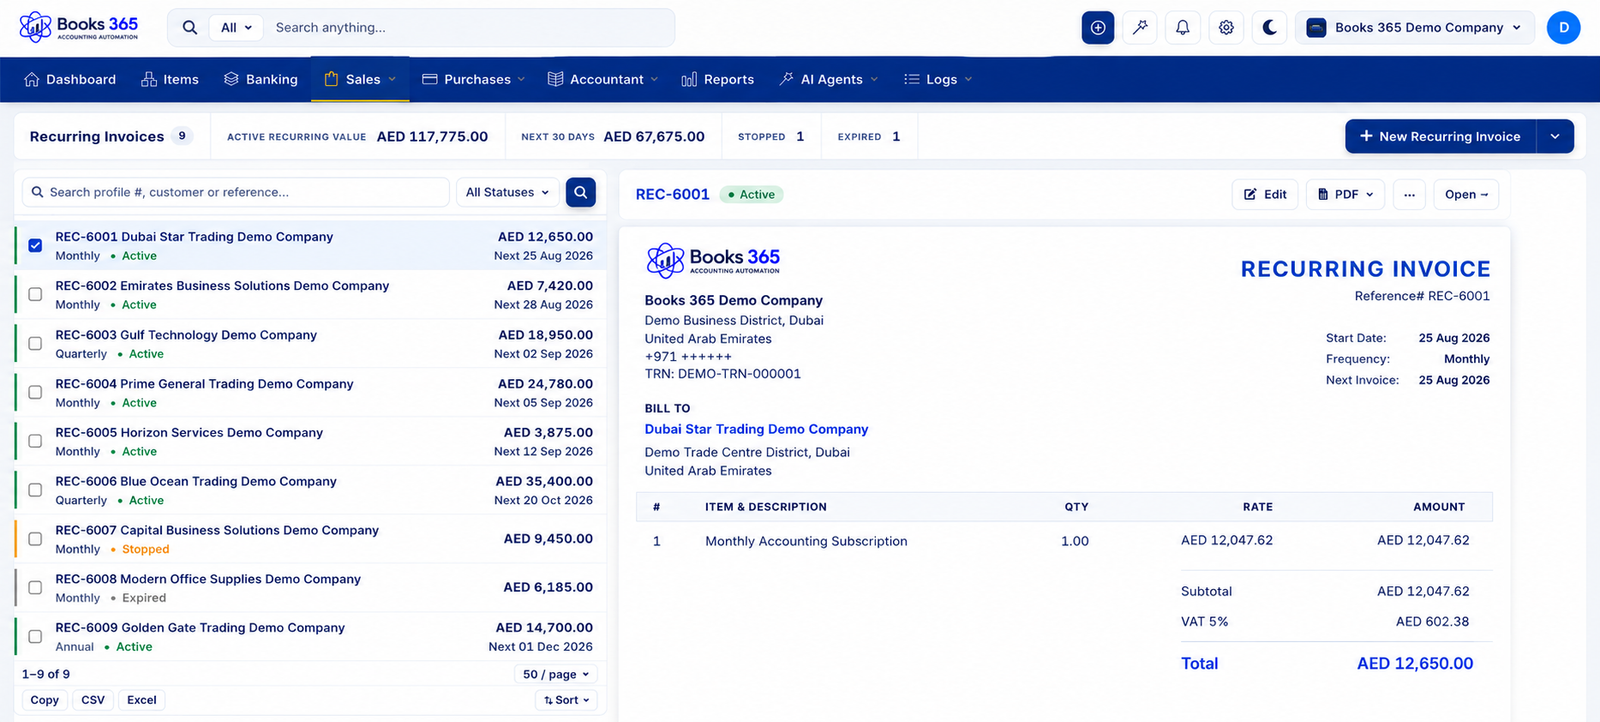Screen dimensions: 1600x722
Task: Tick the REC-6006 Blue Ocean Trading checkbox
Action: (35, 490)
